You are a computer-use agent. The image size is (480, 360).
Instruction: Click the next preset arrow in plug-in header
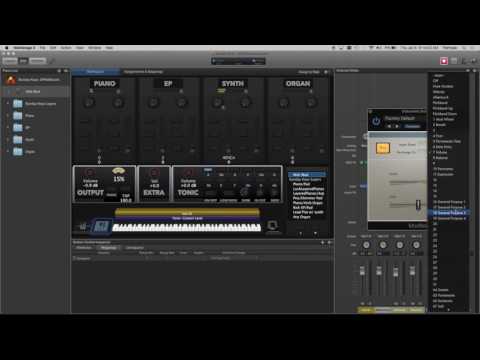397,126
